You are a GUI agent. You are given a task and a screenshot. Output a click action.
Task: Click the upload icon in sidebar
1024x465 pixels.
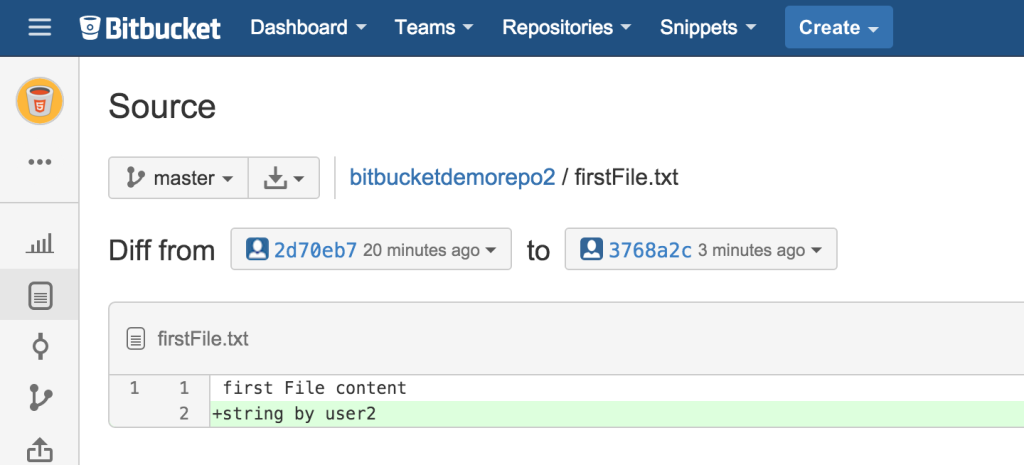39,450
